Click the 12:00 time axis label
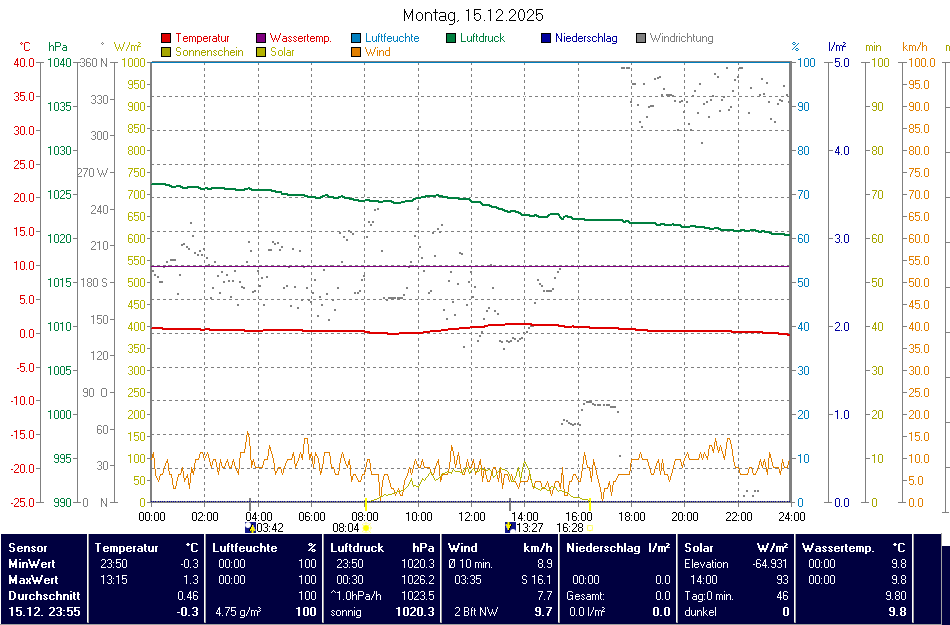The height and width of the screenshot is (625, 950). (x=472, y=516)
